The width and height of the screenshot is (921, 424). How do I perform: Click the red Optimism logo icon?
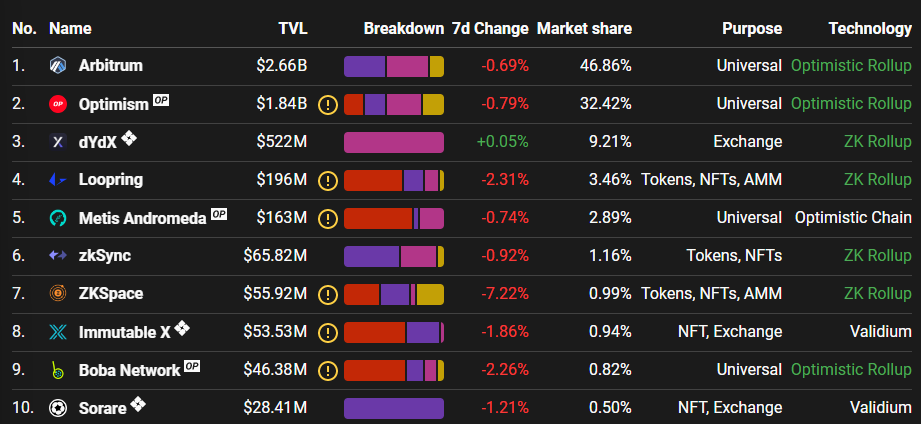tap(58, 104)
